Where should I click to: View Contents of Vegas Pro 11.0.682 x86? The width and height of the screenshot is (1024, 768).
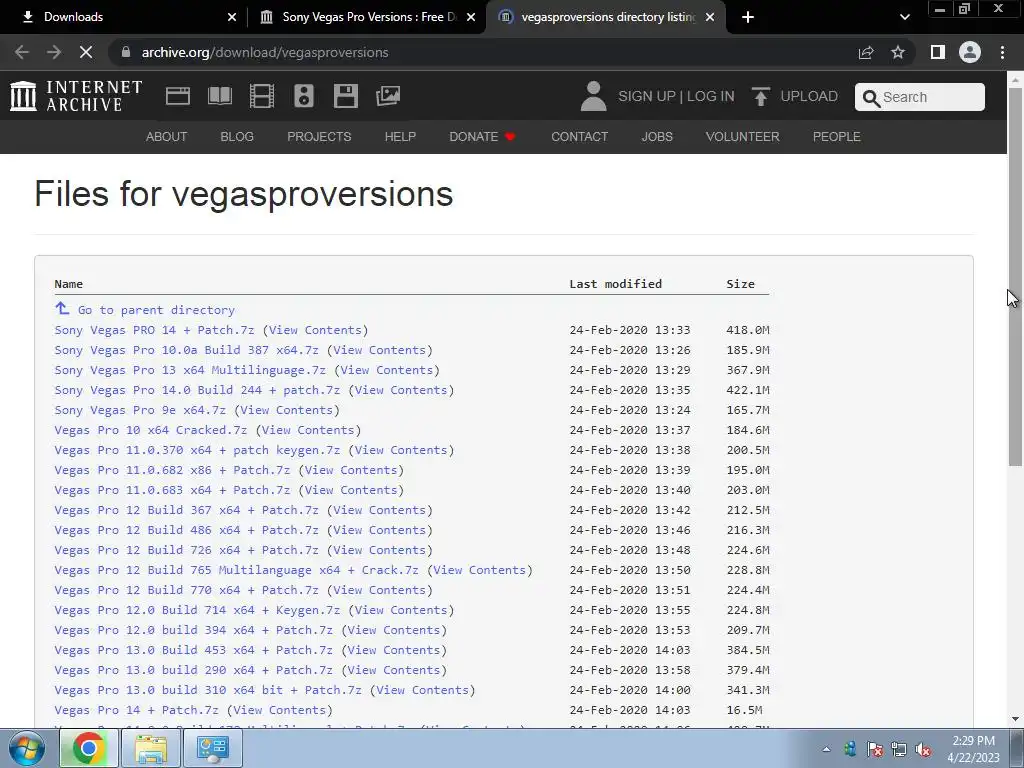(x=351, y=470)
